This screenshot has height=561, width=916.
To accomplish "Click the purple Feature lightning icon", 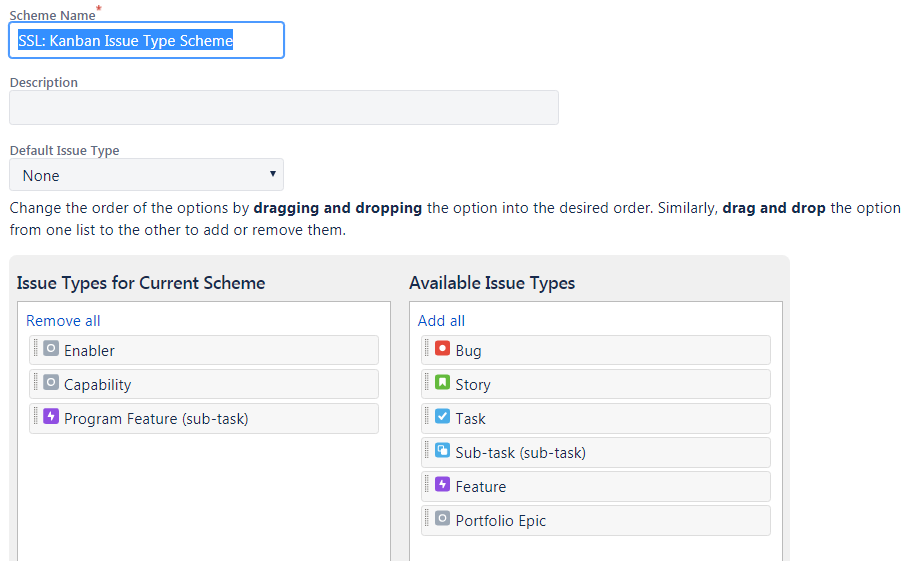I will click(x=443, y=485).
